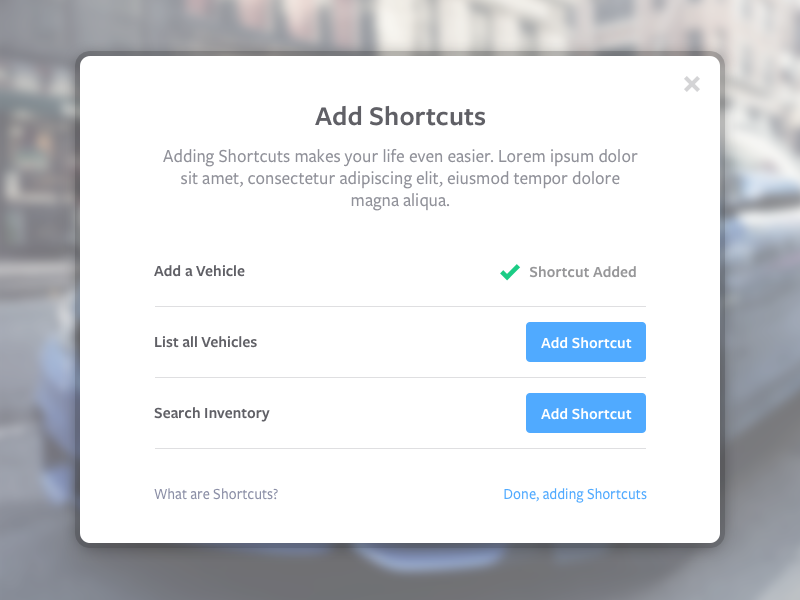Select the "Add a Vehicle" row label
The image size is (800, 600).
[x=199, y=271]
